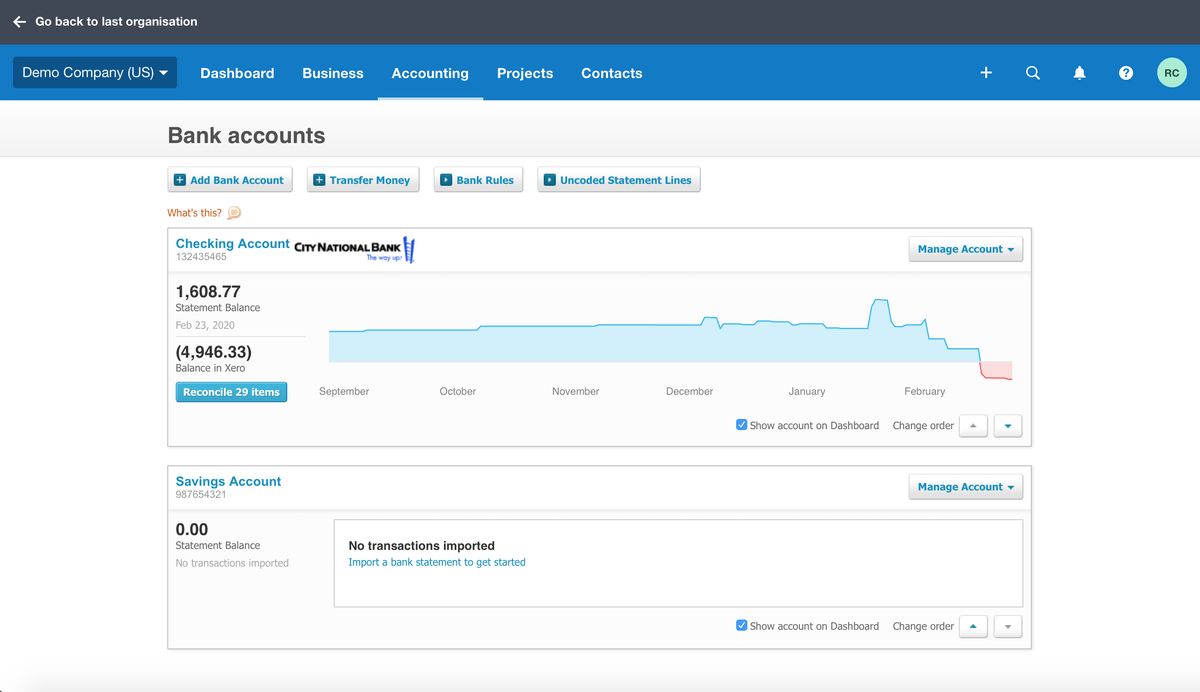Screen dimensions: 1200x692
Task: Click the plus icon to create new item
Action: coord(986,72)
